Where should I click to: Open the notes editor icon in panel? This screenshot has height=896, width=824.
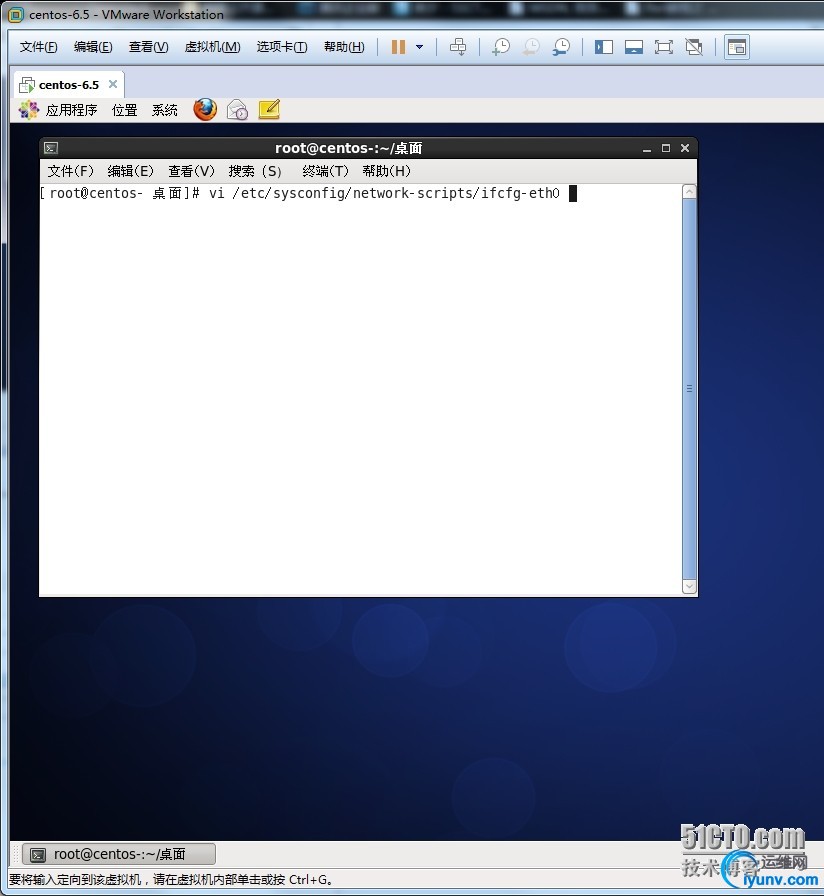pyautogui.click(x=269, y=110)
